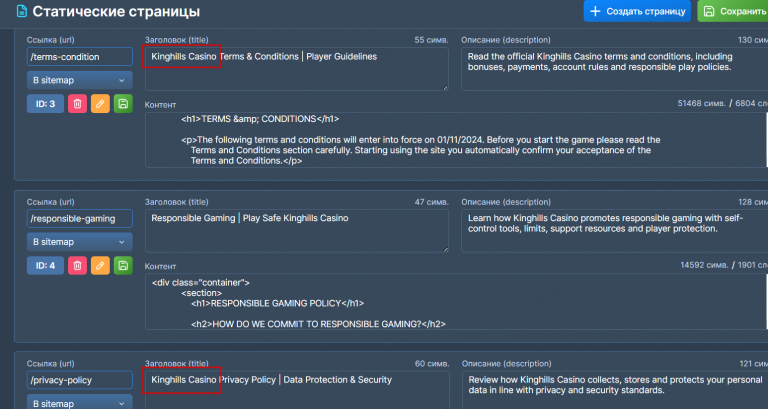768x409 pixels.
Task: Click the orange edit icon for ID 3
Action: (x=100, y=104)
